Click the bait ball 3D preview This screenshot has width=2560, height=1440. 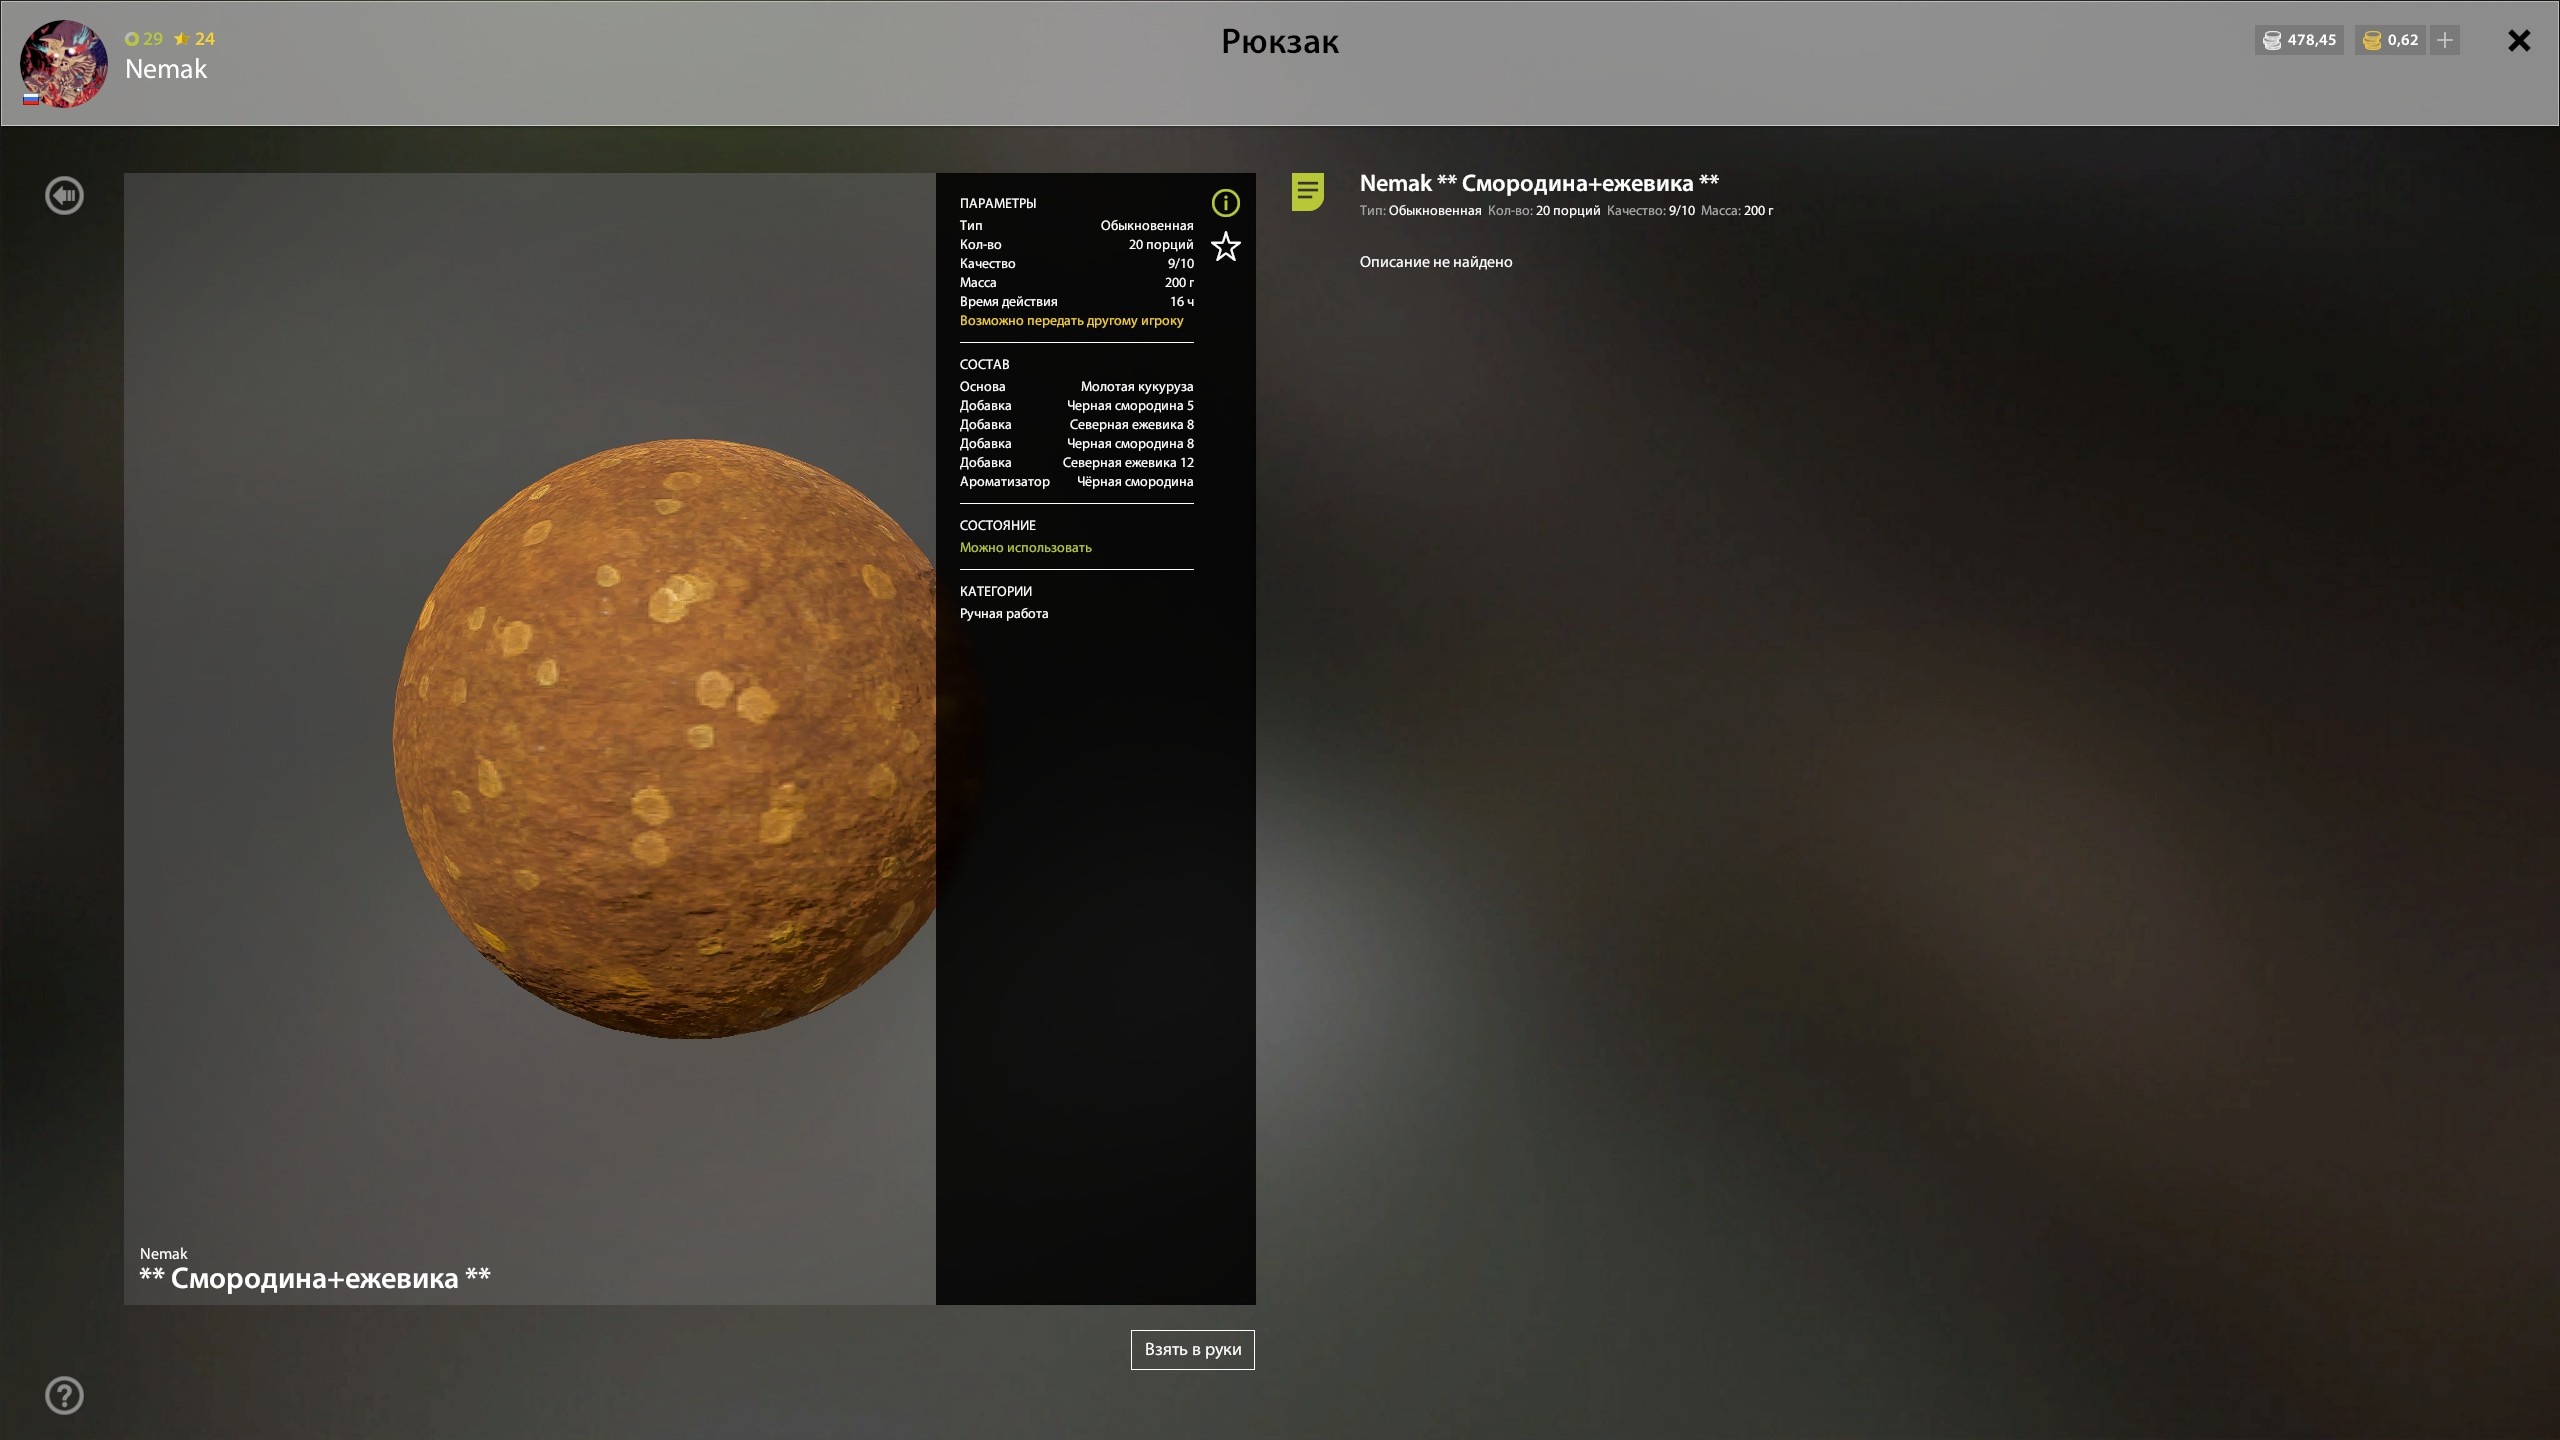coord(664,738)
